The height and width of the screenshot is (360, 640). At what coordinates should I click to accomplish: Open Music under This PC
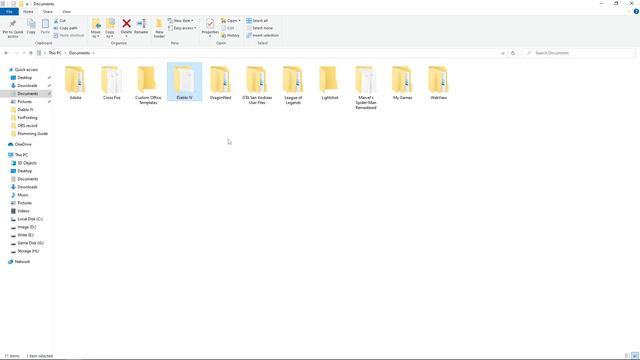pyautogui.click(x=23, y=195)
